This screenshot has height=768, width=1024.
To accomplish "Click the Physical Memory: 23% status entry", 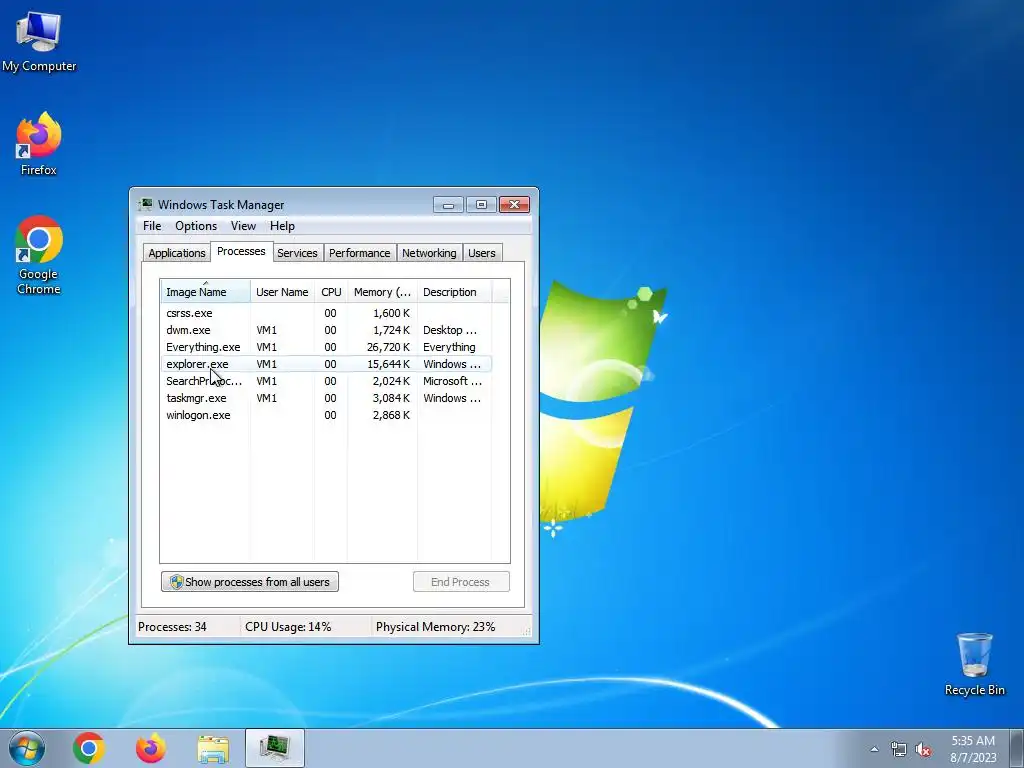I will (x=436, y=627).
